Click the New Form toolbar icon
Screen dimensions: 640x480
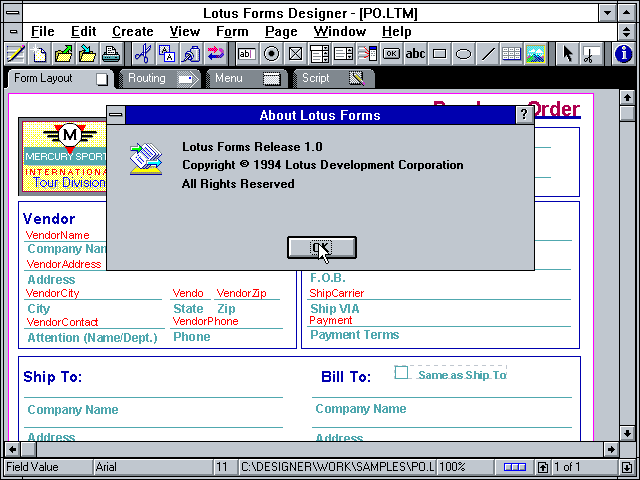point(39,54)
